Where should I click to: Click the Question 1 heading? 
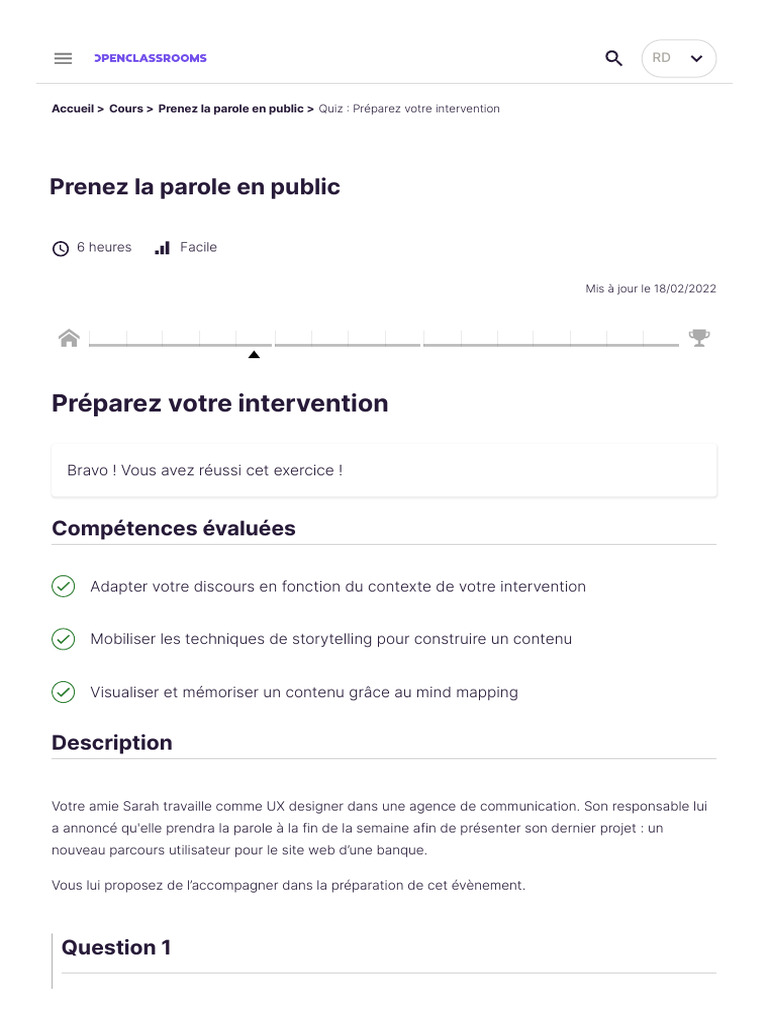pyautogui.click(x=116, y=947)
